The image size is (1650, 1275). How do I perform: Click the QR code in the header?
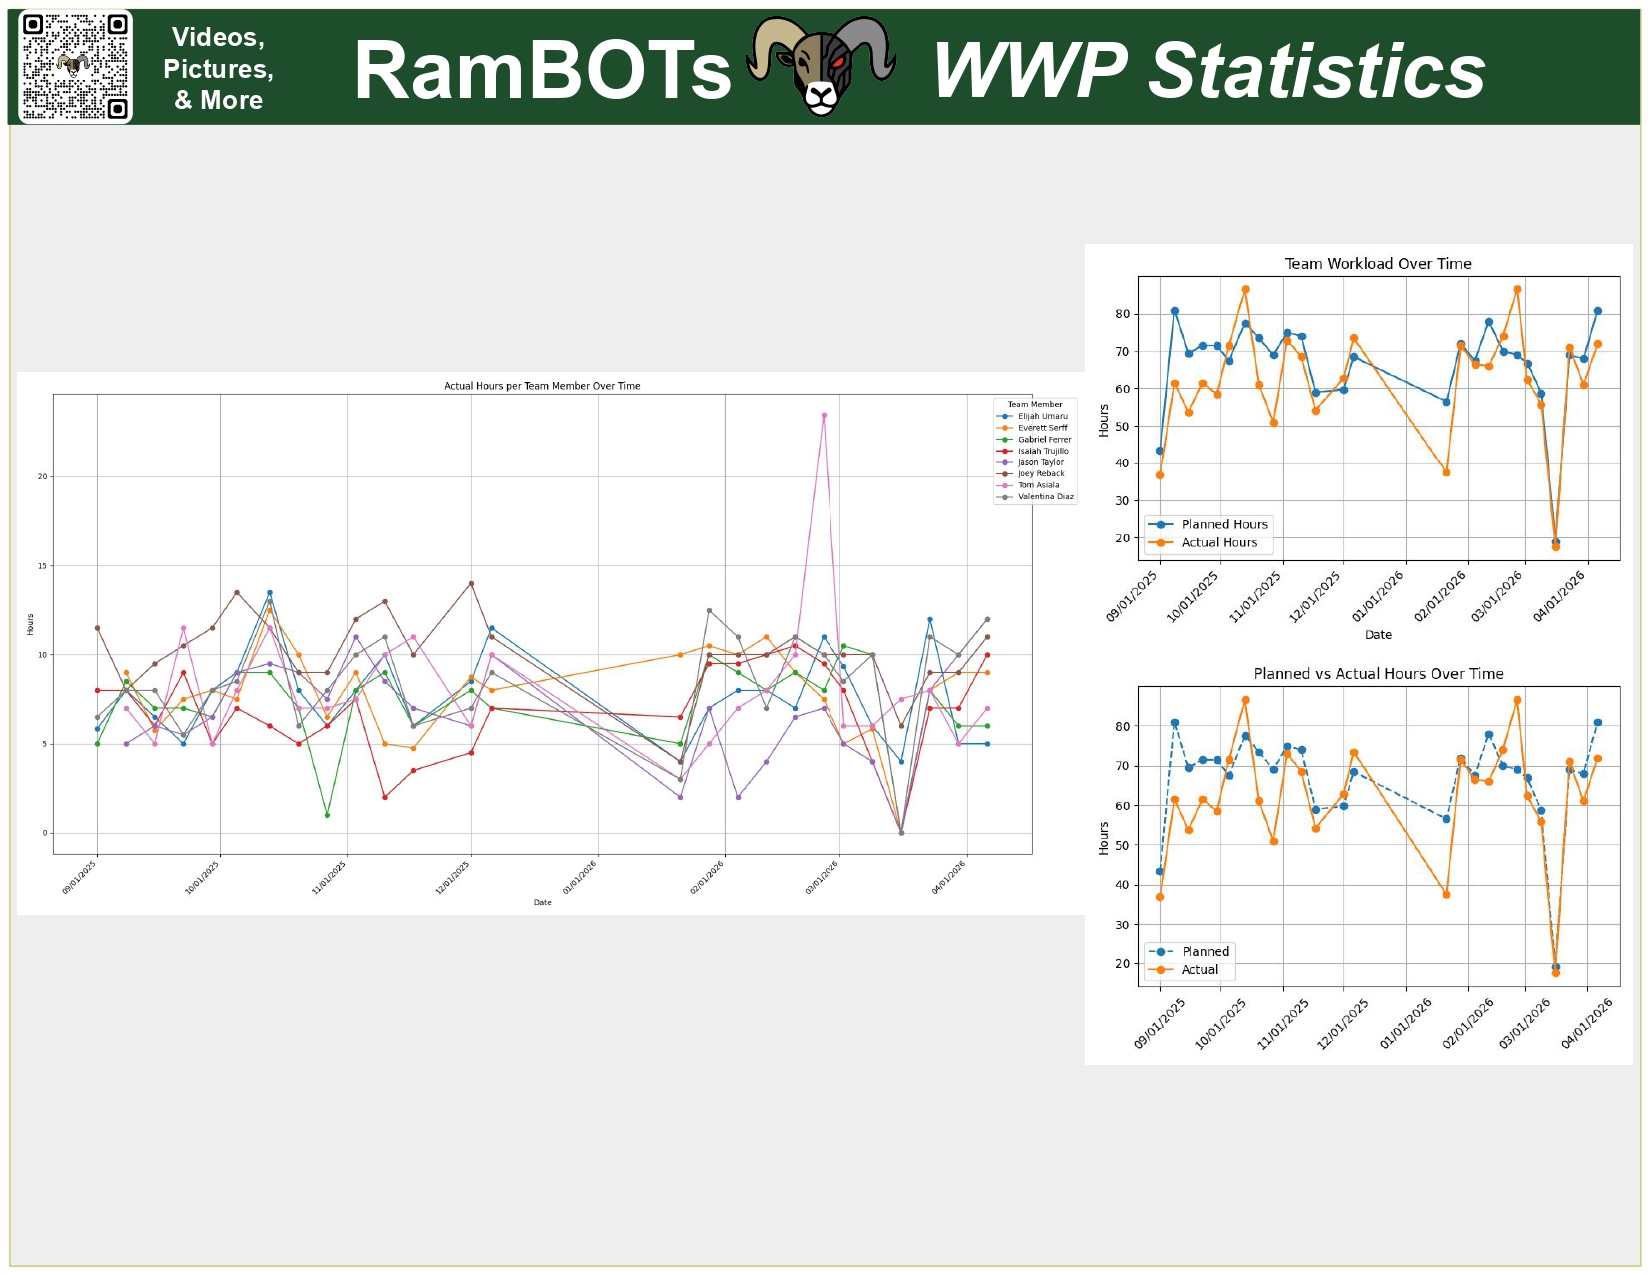(75, 67)
